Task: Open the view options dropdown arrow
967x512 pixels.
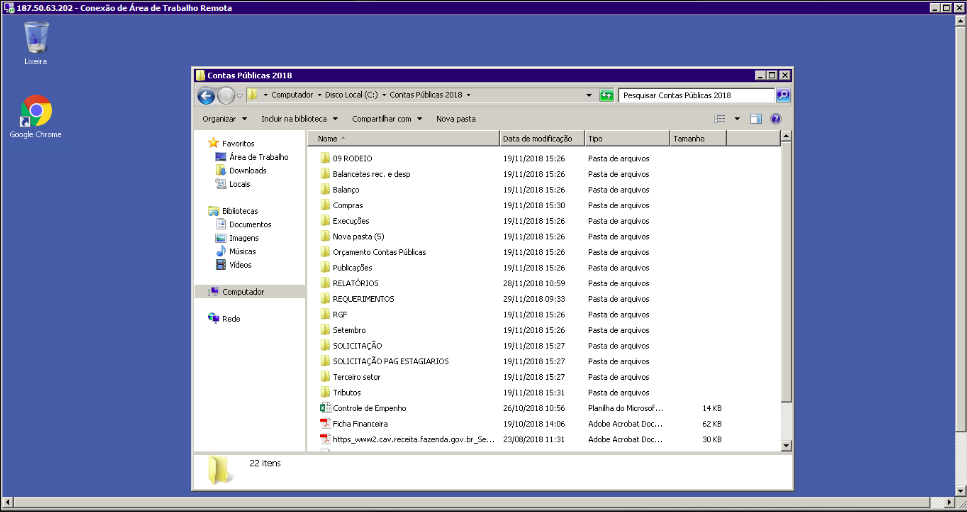Action: [x=737, y=119]
